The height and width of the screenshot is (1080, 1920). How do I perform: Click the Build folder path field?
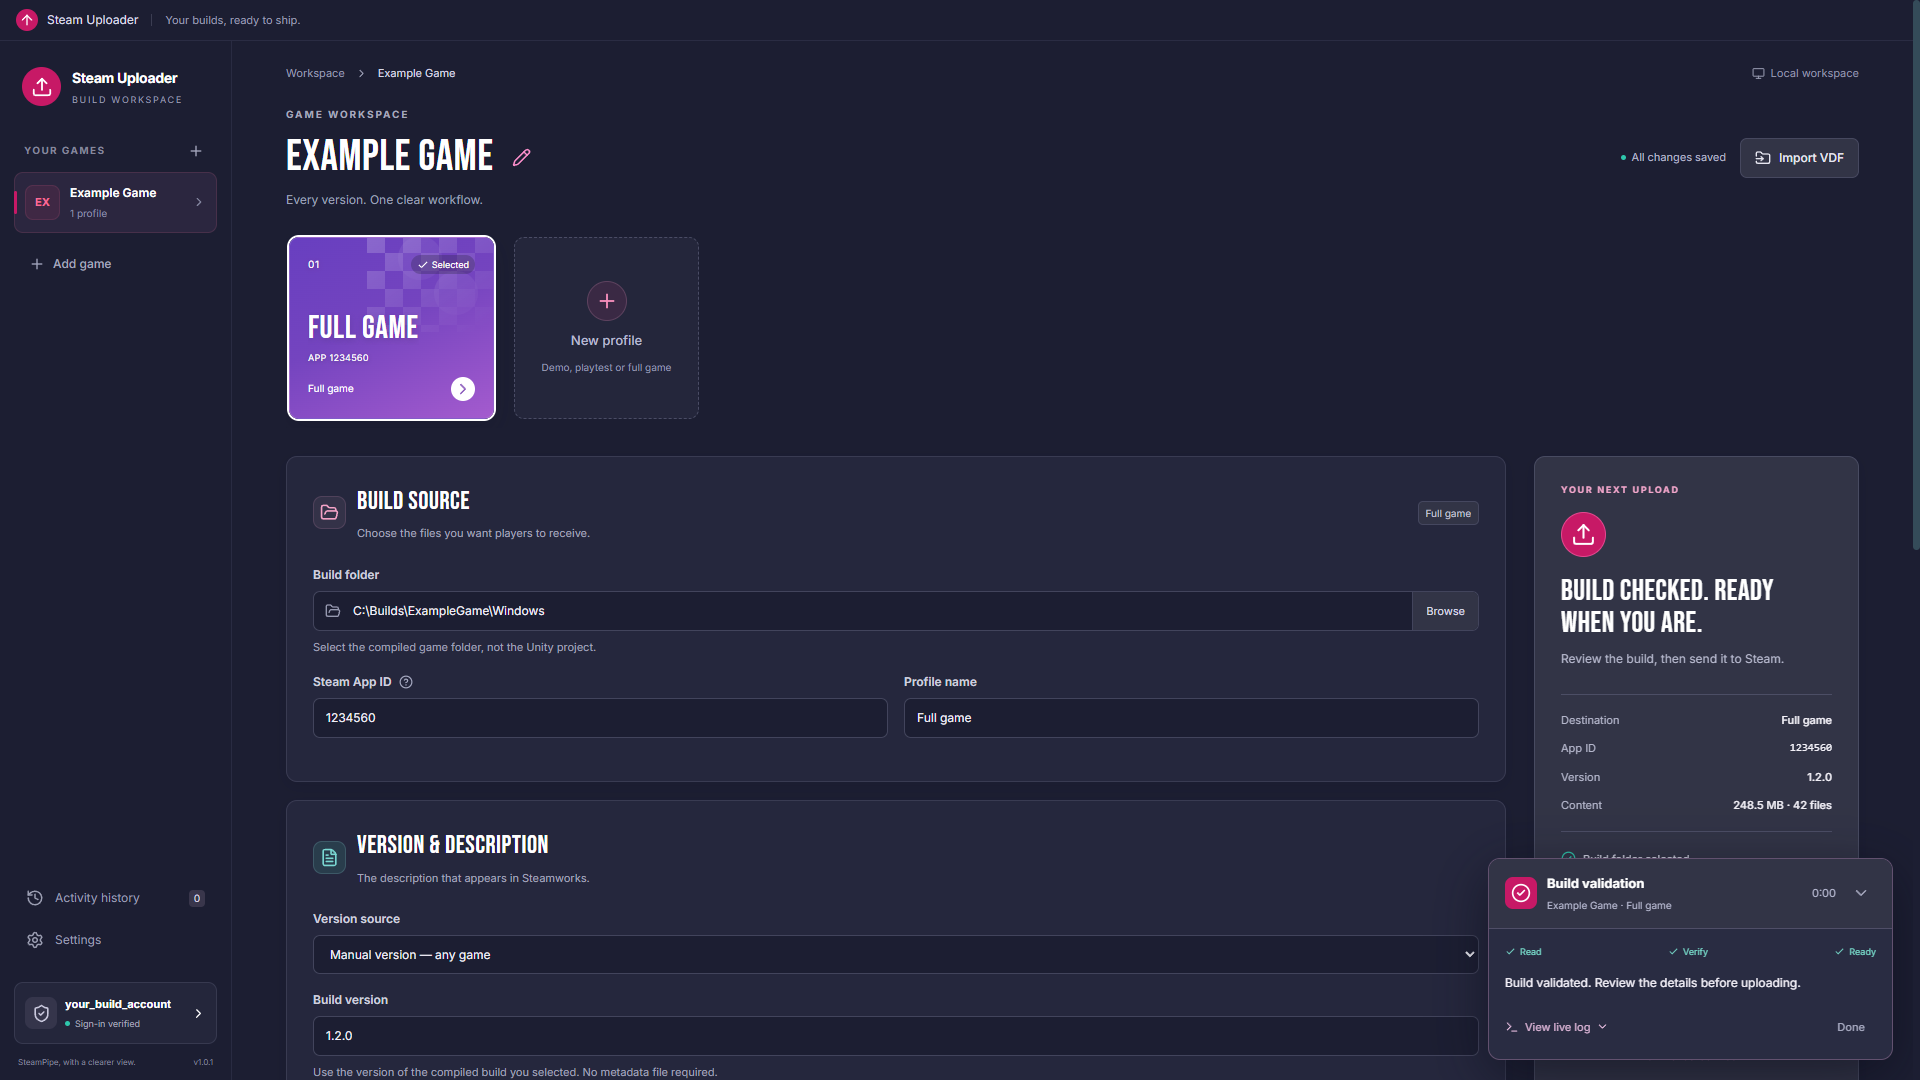point(862,611)
